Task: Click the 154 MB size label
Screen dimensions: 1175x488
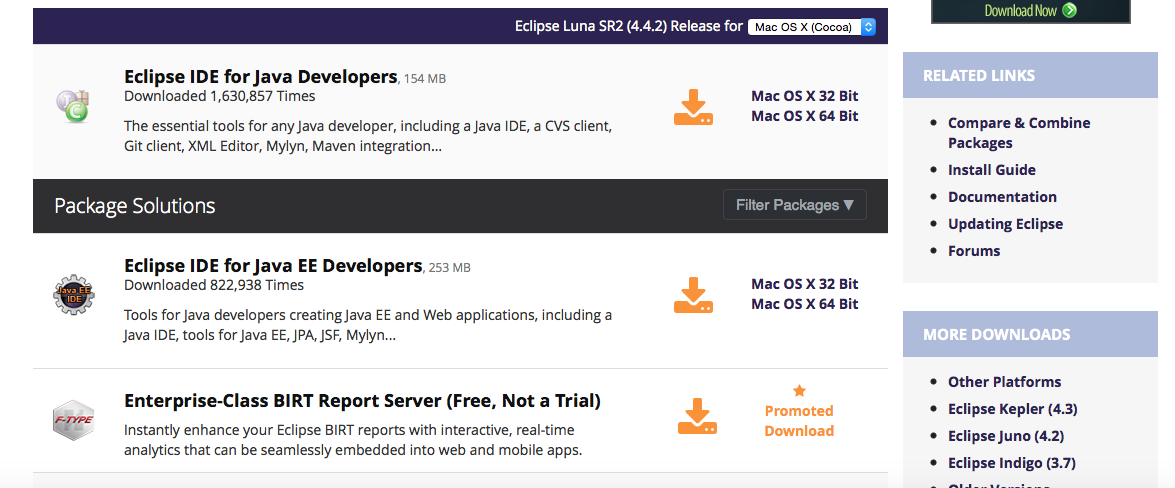Action: click(425, 79)
